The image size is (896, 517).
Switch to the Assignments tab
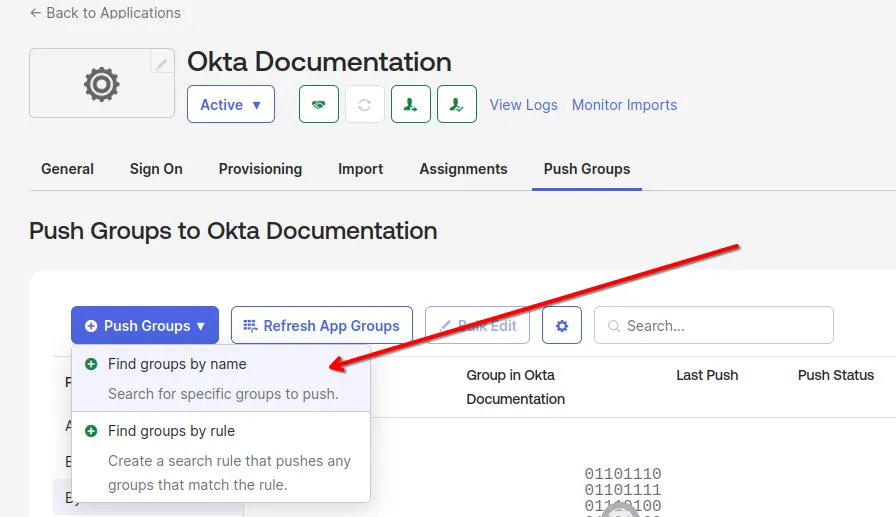tap(463, 169)
